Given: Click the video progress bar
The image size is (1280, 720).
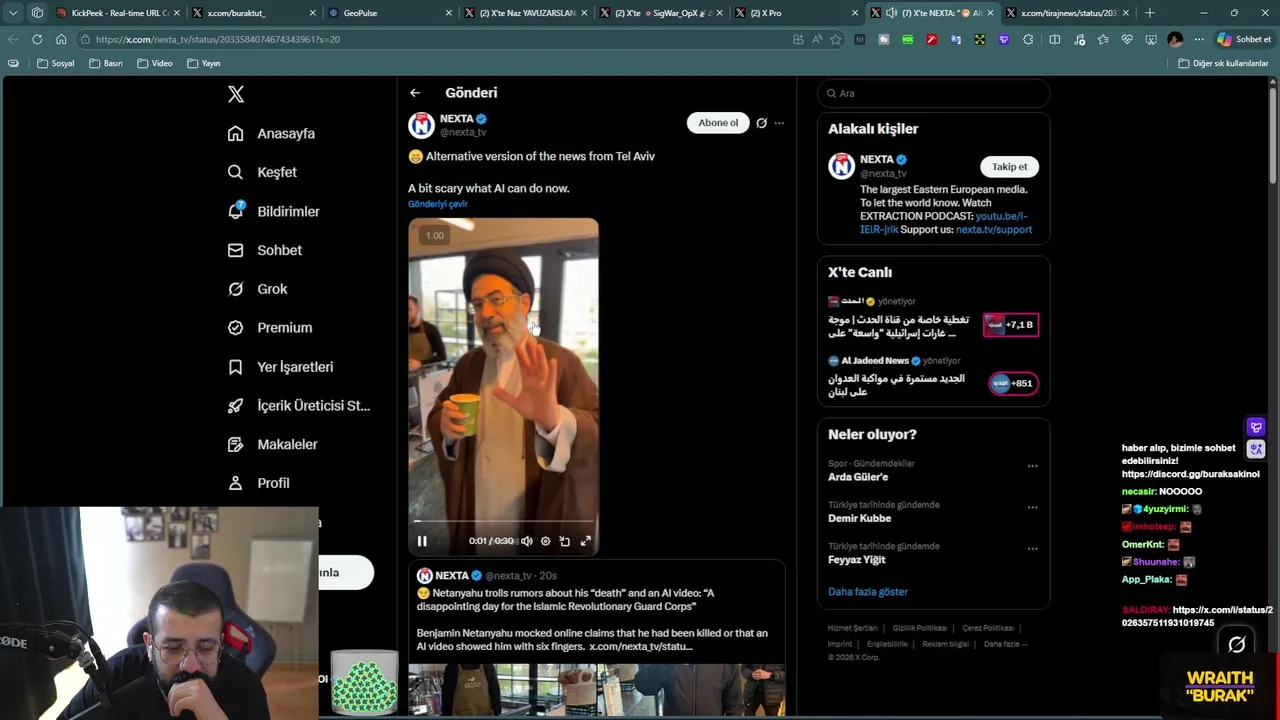Looking at the screenshot, I should pyautogui.click(x=503, y=521).
